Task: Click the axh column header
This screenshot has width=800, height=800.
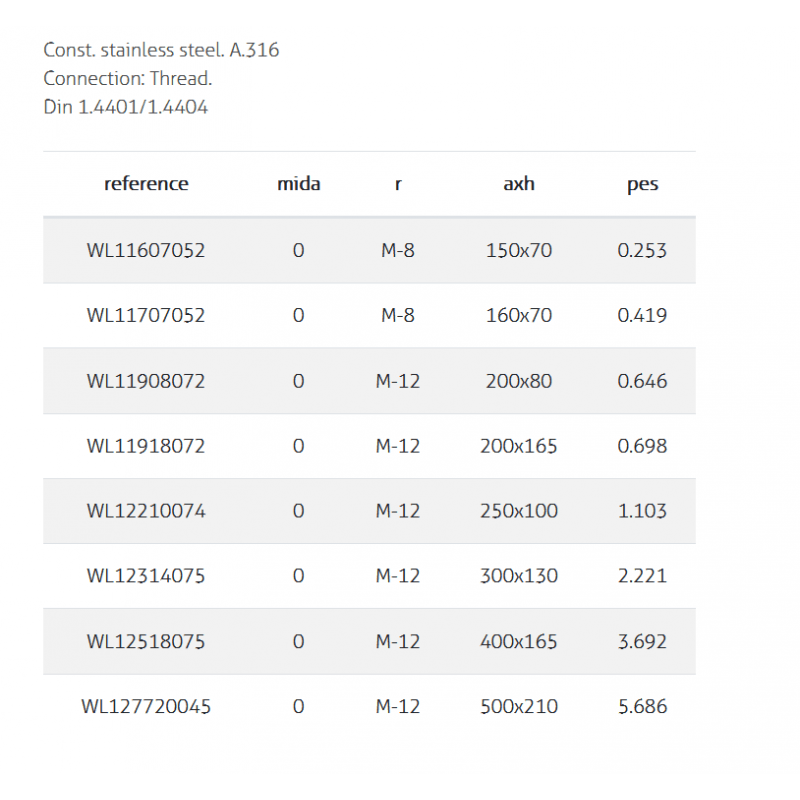Action: point(518,184)
